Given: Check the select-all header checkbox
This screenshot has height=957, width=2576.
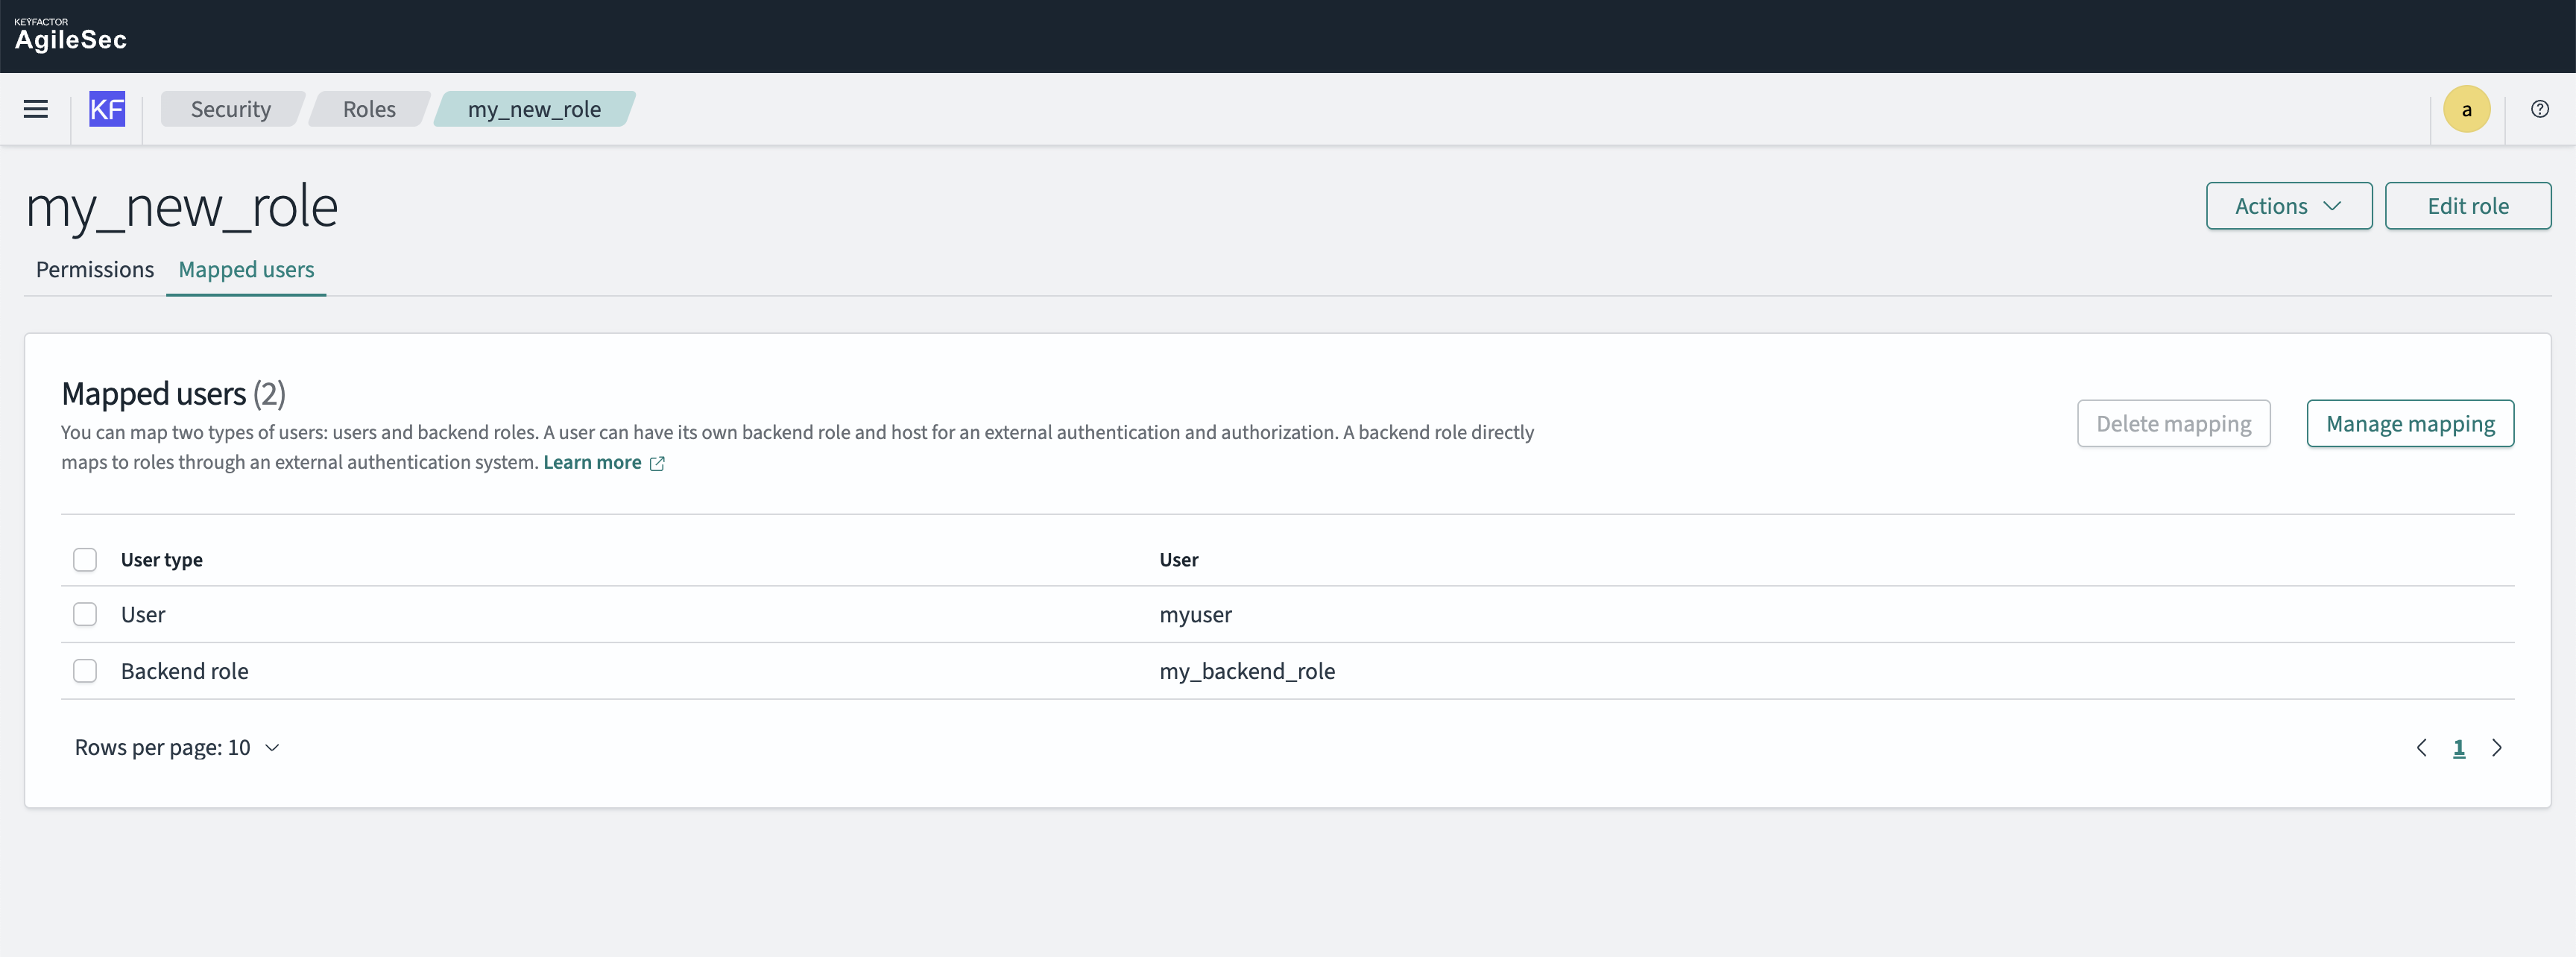Looking at the screenshot, I should click(x=85, y=559).
